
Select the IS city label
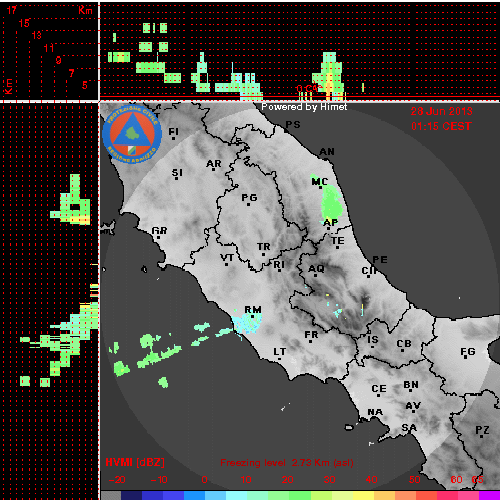[373, 340]
